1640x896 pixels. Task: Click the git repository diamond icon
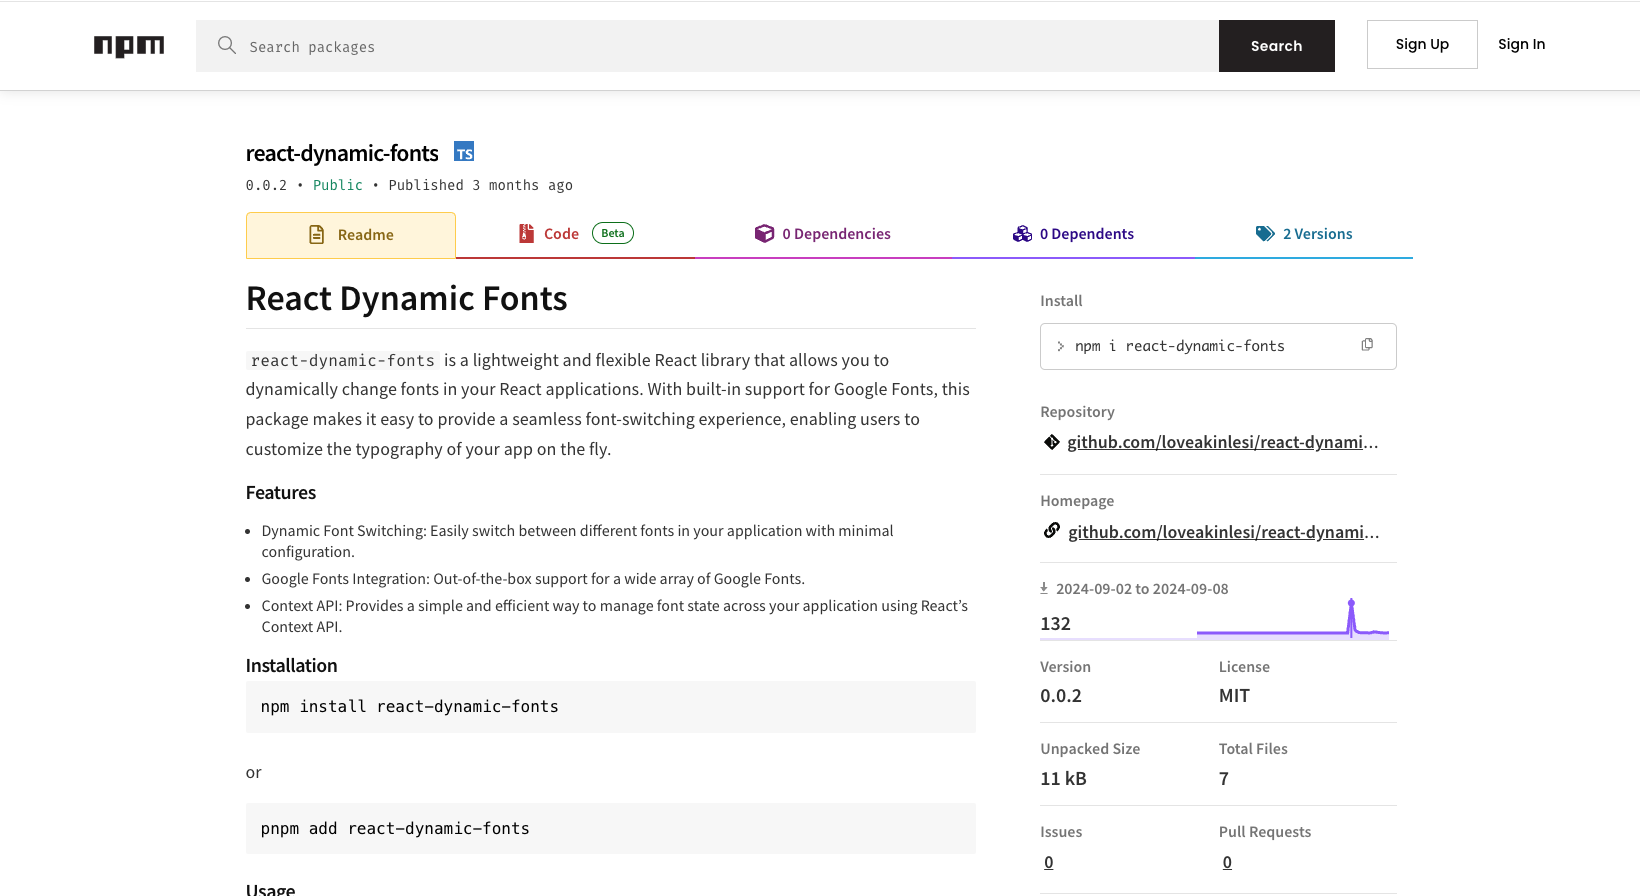tap(1052, 442)
